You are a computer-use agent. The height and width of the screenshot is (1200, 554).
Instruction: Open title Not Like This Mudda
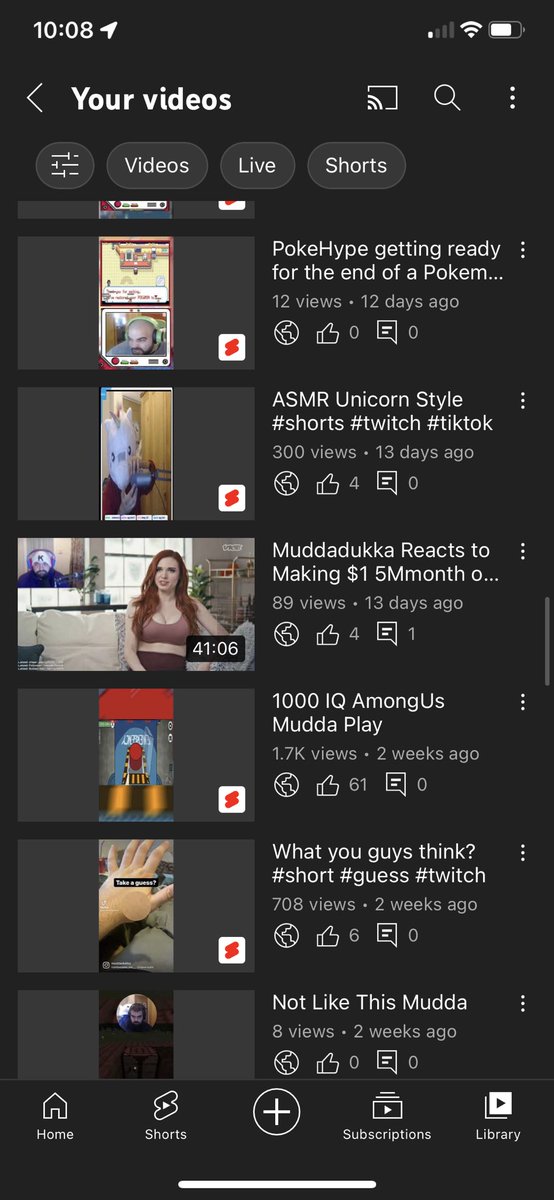coord(370,1002)
